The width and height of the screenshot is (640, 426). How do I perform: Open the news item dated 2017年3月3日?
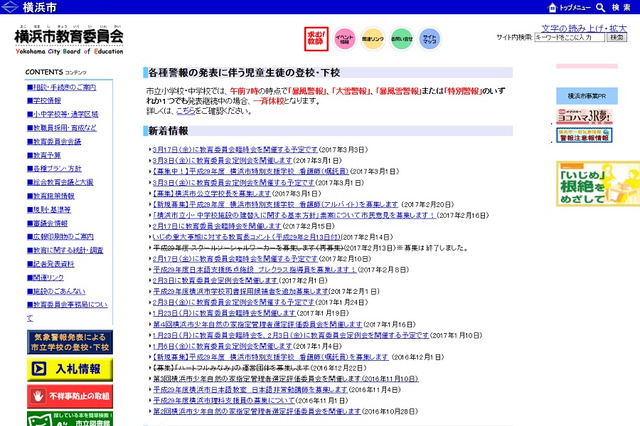235,150
